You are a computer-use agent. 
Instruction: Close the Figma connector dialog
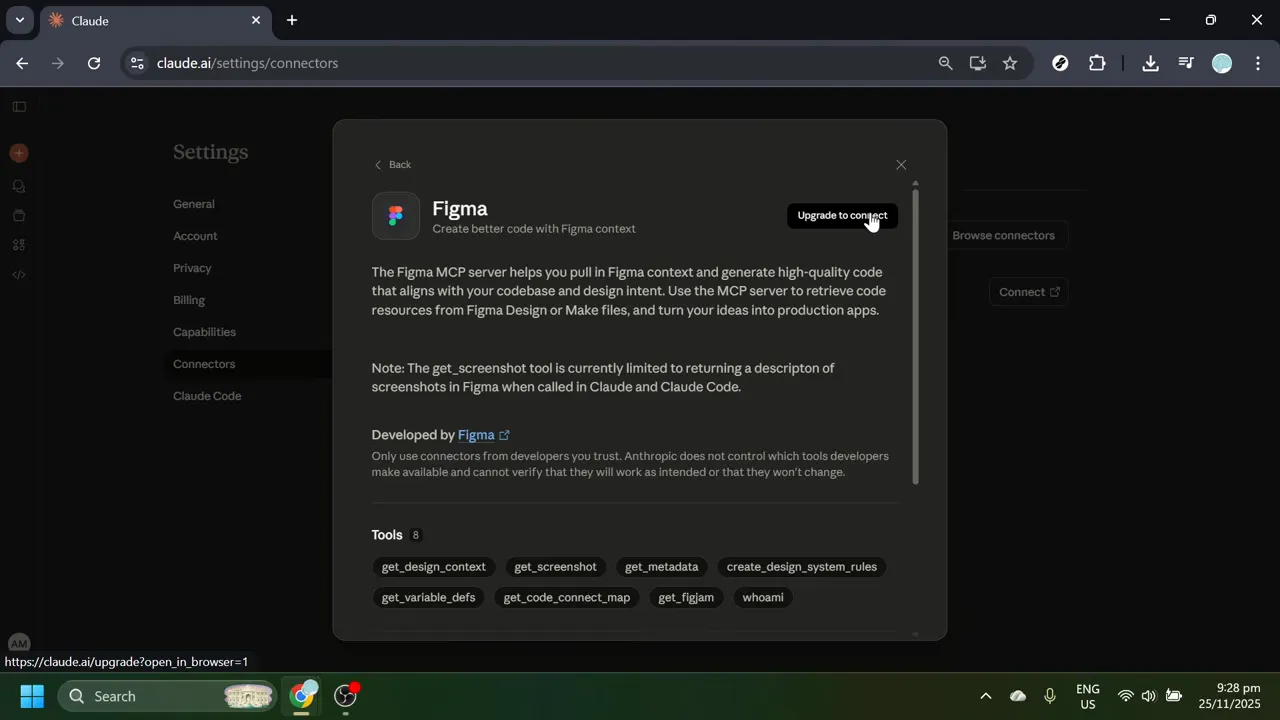(x=901, y=165)
